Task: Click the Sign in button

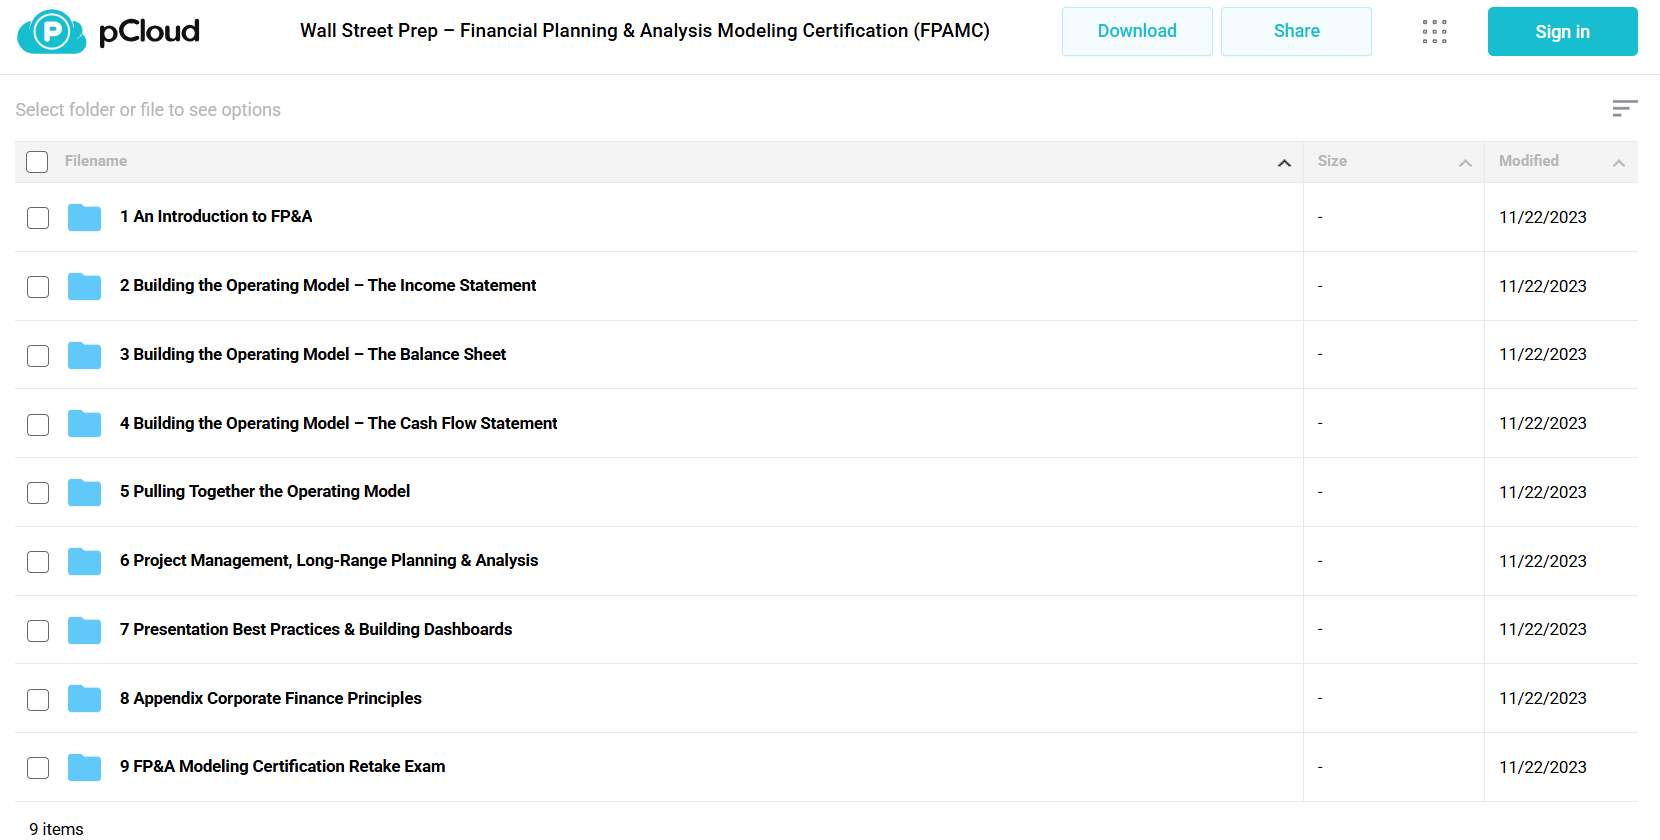Action: tap(1562, 31)
